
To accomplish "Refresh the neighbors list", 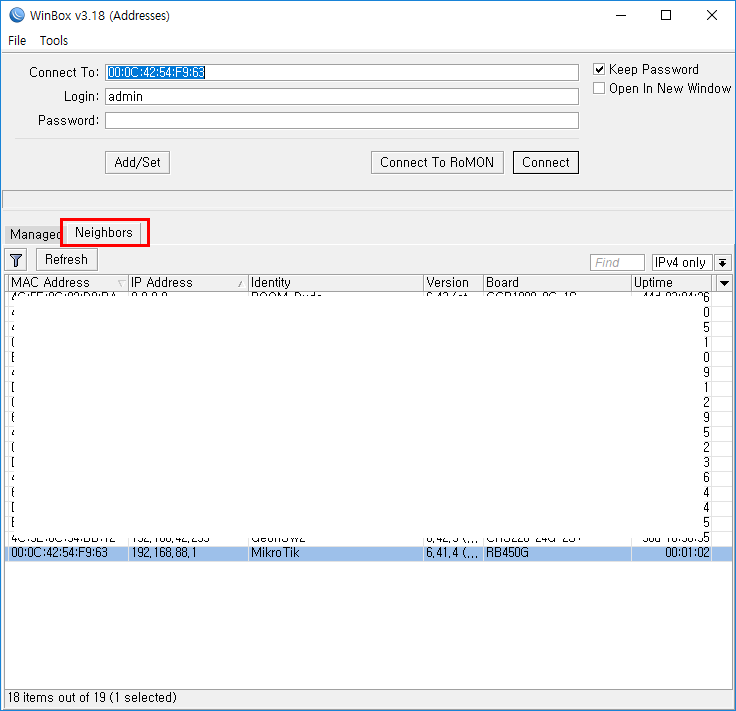I will (67, 260).
